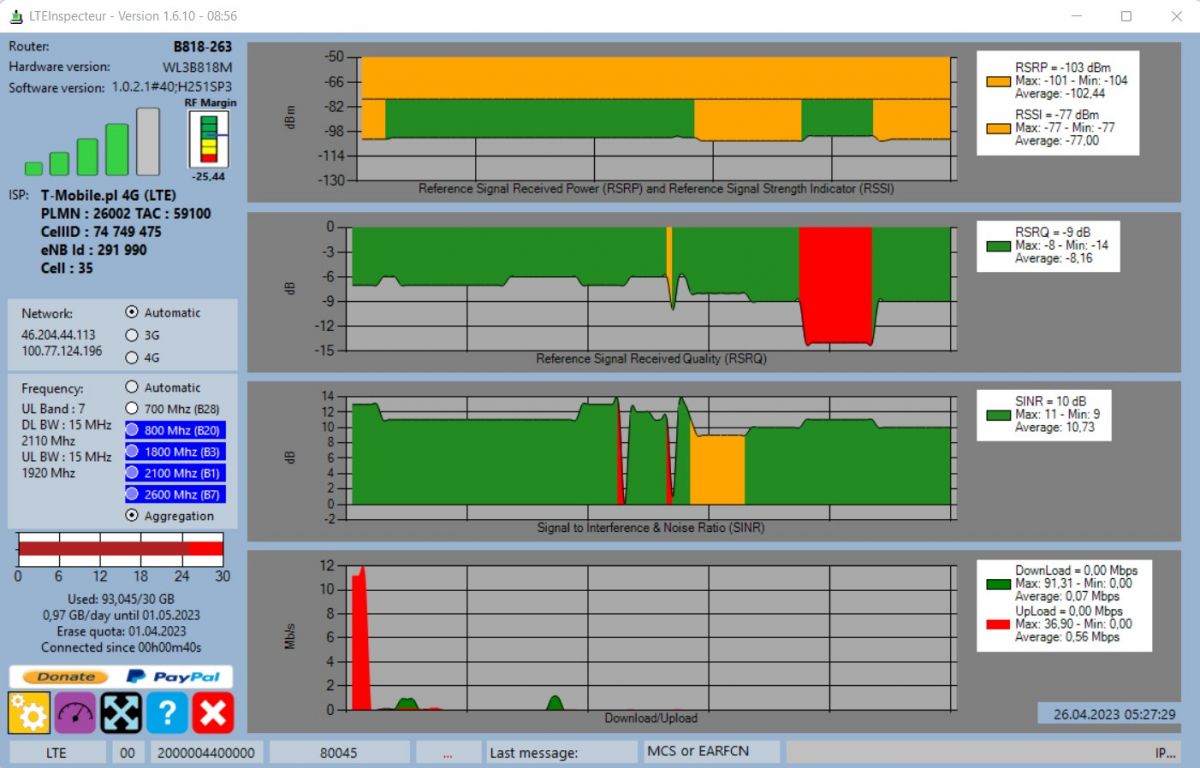This screenshot has width=1200, height=768.
Task: Toggle the 1800 Mhz (B3) band
Action: [x=175, y=451]
